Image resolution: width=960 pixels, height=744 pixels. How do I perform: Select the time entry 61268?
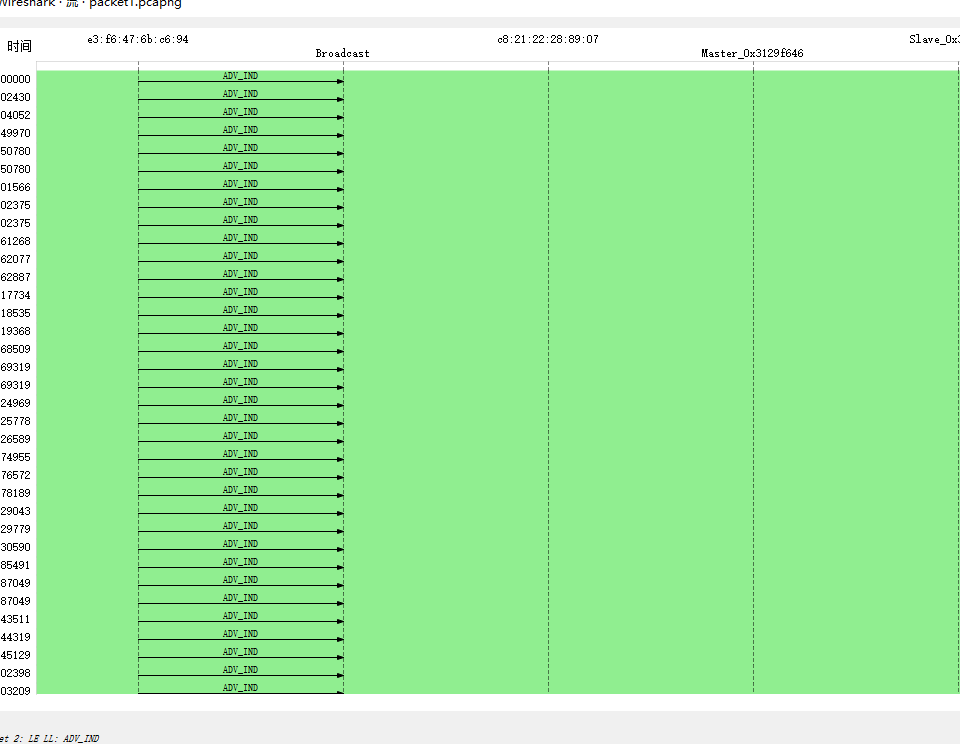pyautogui.click(x=15, y=241)
